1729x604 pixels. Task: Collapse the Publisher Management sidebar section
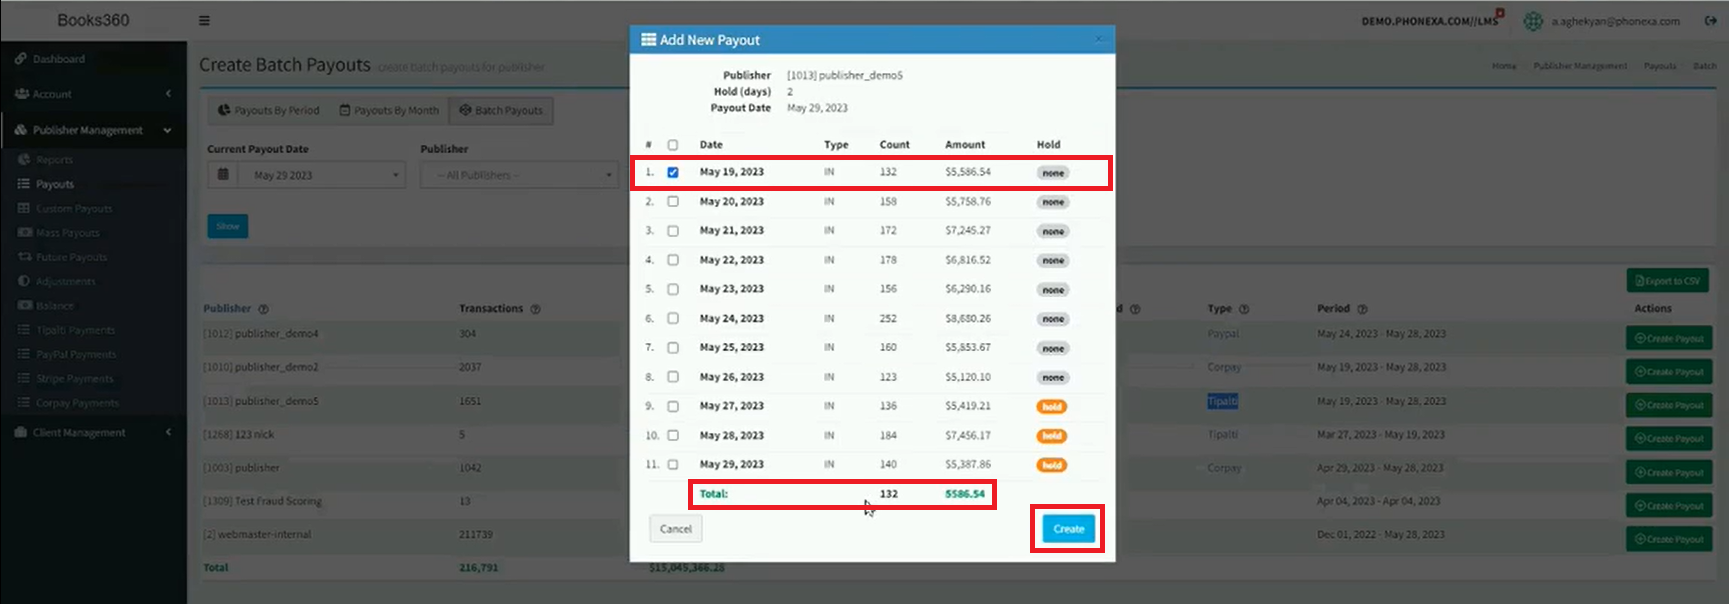[167, 130]
